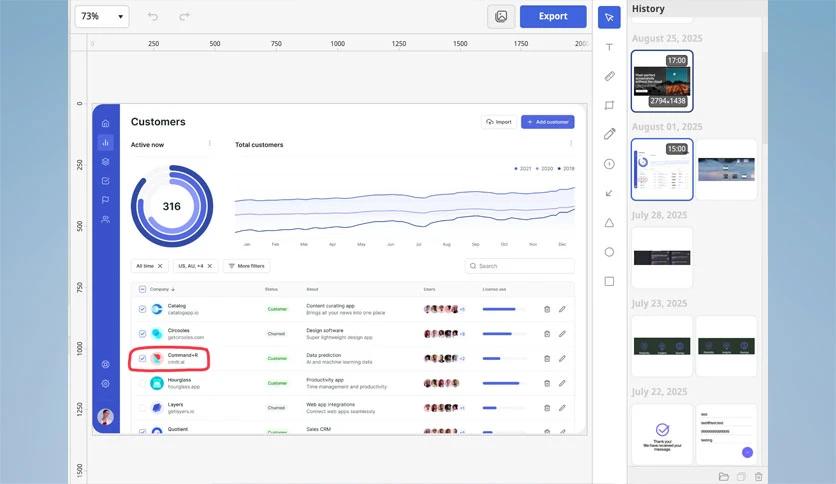
Task: Open folder icon in History footer
Action: coord(724,477)
